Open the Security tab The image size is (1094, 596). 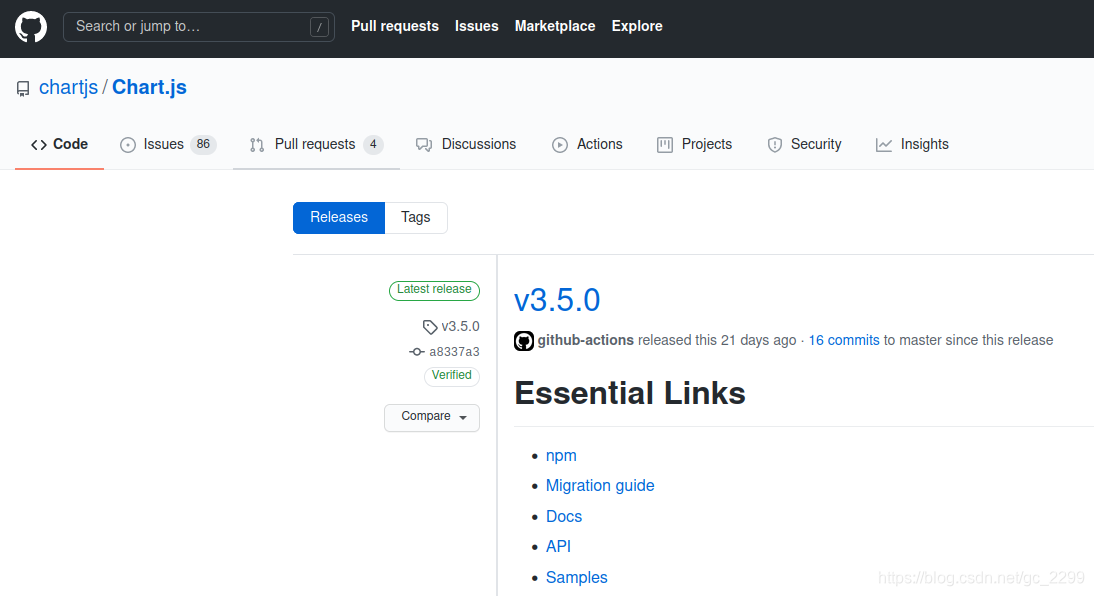point(804,144)
